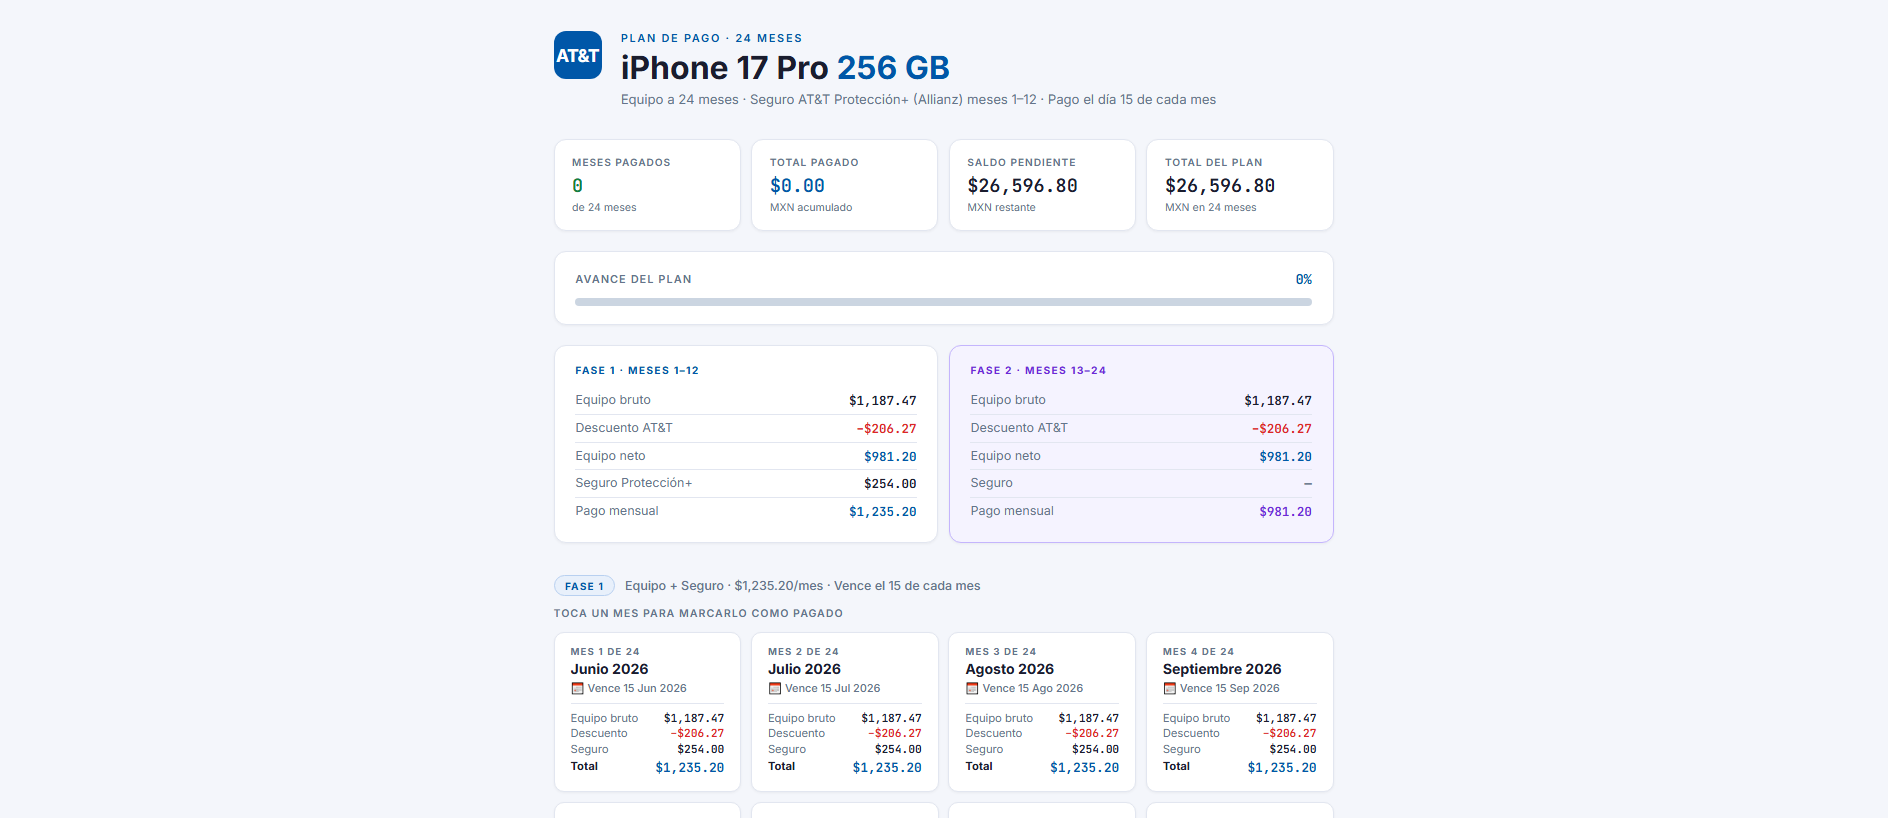Select the Fase 1 Equipo neto value $981.20
Screen dimensions: 1888x818
pyautogui.click(x=890, y=457)
